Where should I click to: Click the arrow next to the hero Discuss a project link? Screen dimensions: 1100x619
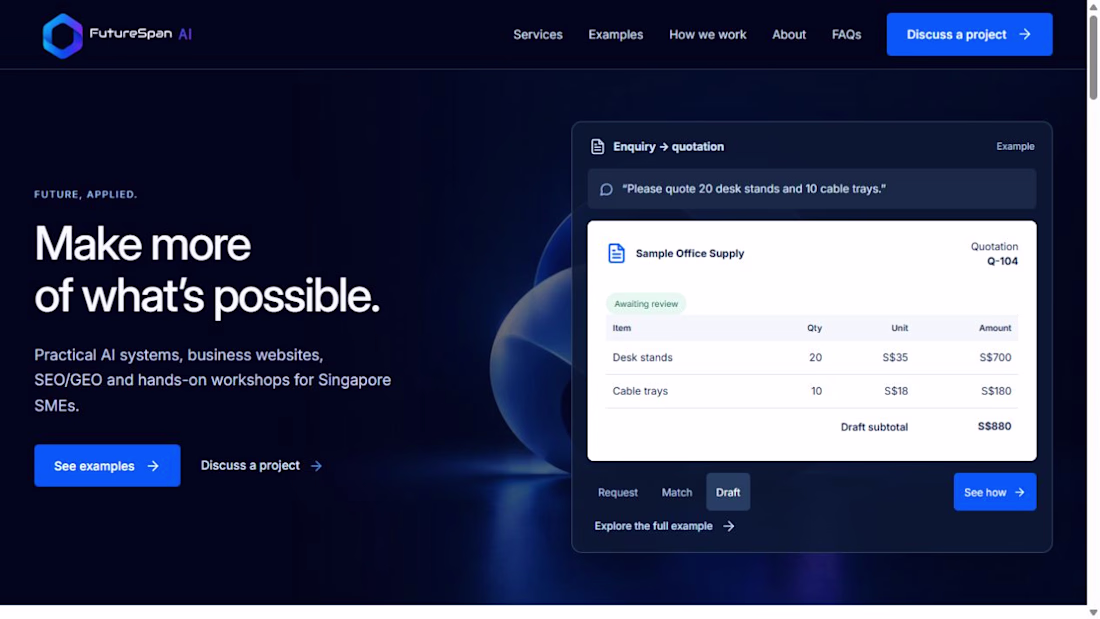click(316, 466)
